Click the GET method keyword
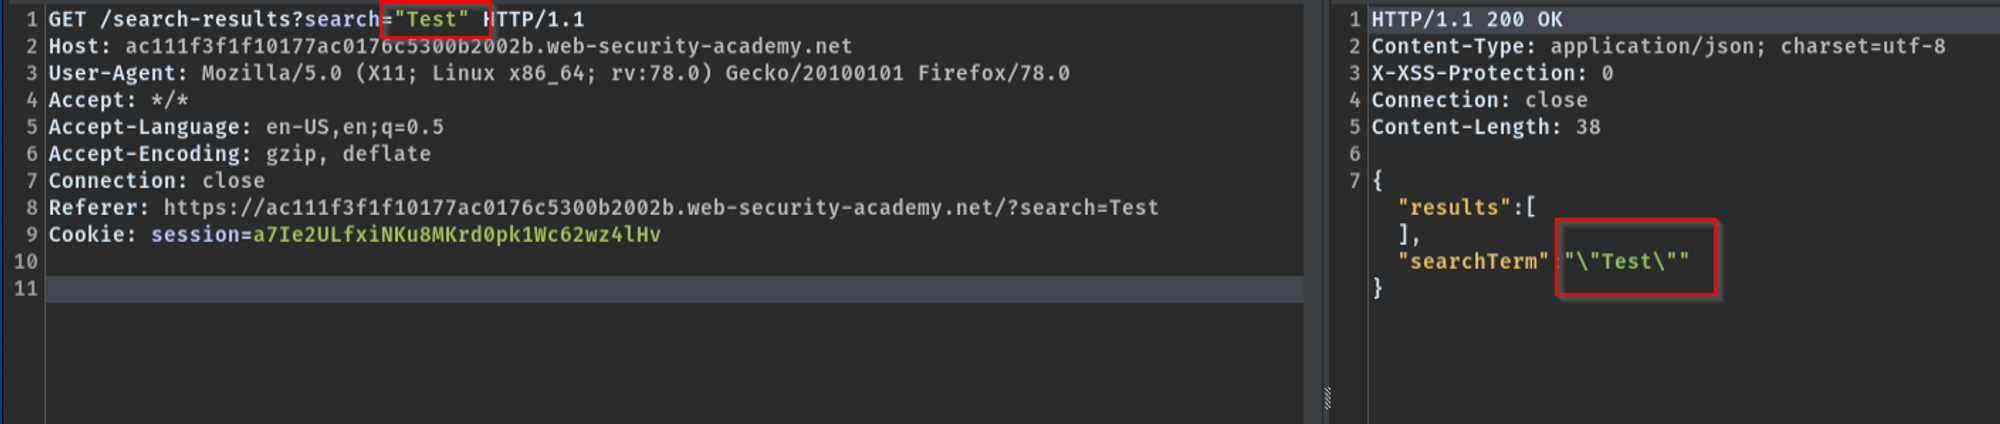Screen dimensions: 2000x424 pos(67,19)
